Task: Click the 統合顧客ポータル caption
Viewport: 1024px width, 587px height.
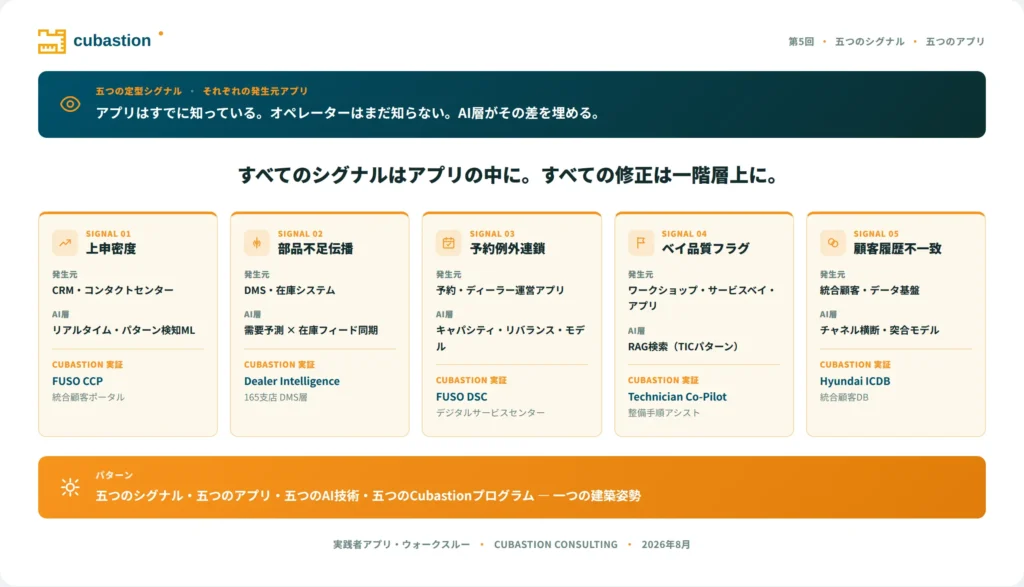Action: click(88, 397)
